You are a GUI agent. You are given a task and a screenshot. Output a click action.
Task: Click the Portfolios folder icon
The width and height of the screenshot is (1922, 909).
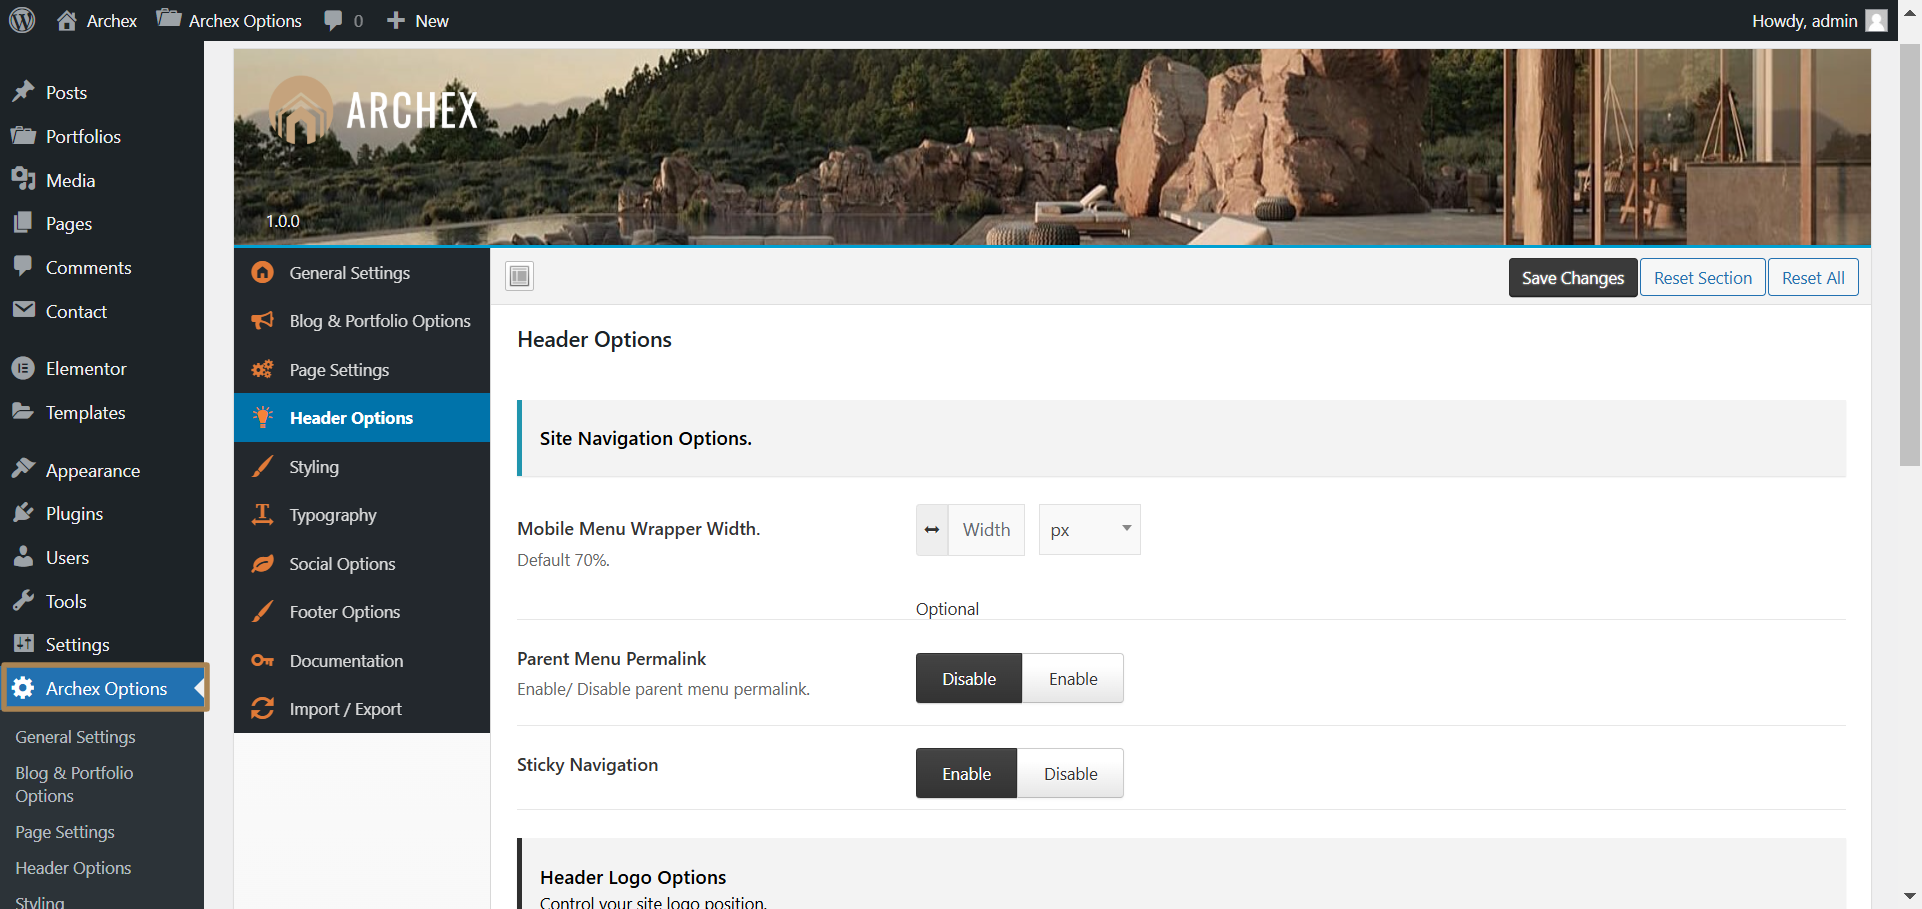[23, 136]
